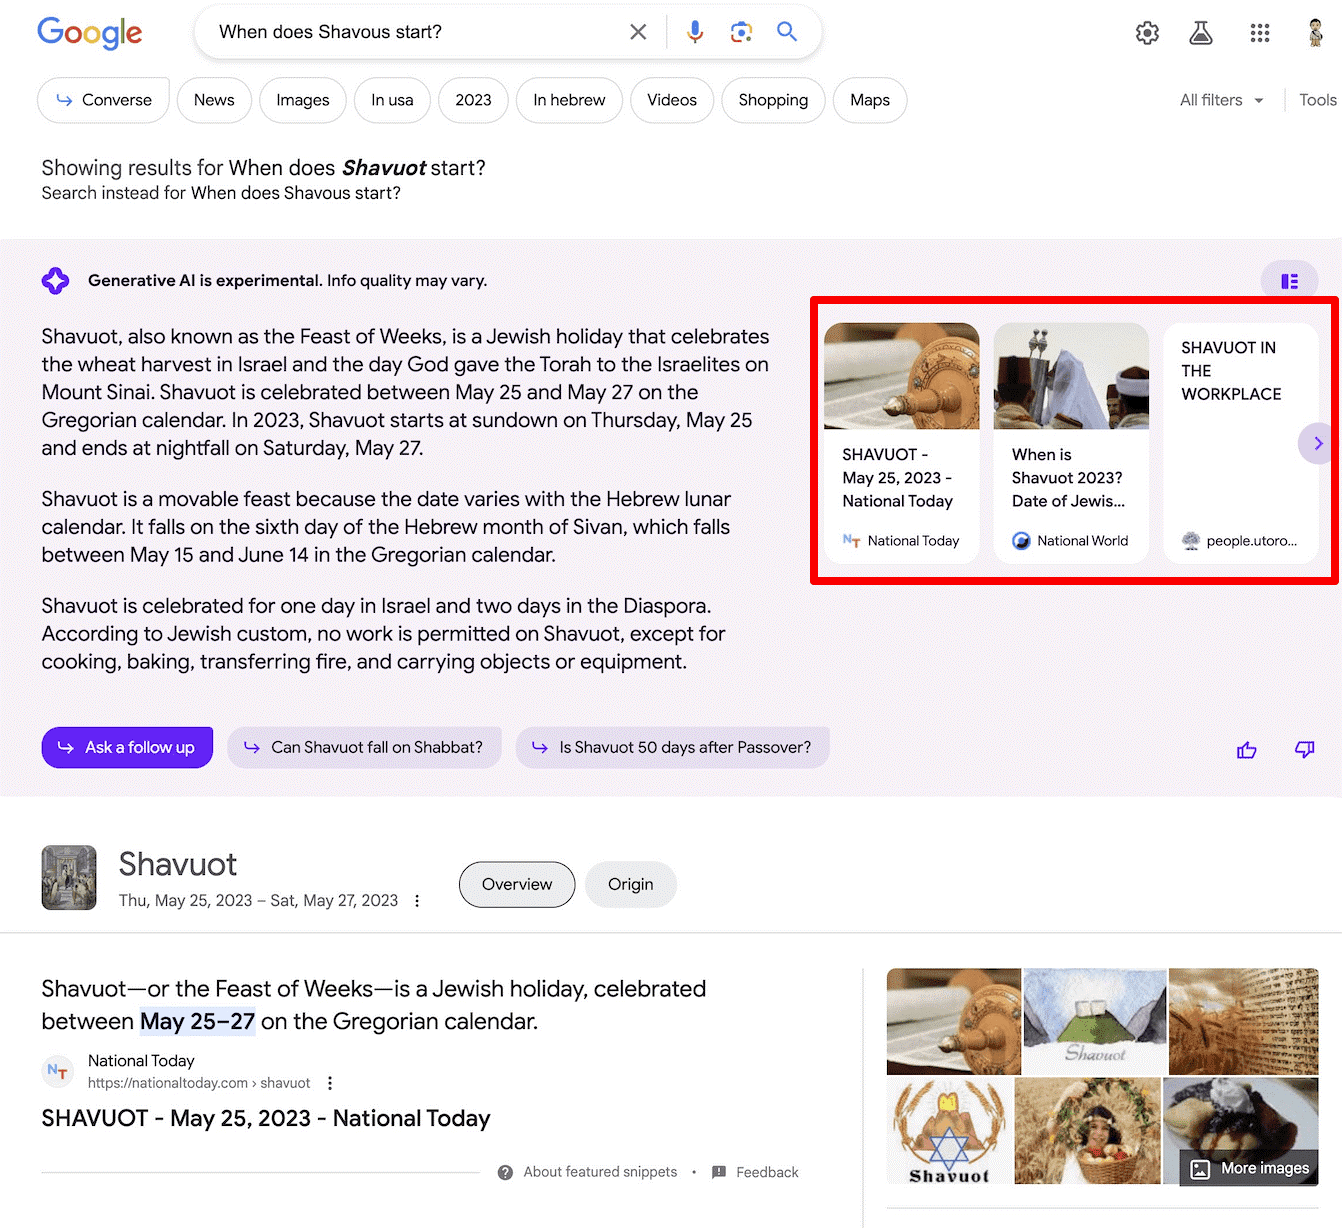The height and width of the screenshot is (1228, 1344).
Task: Open the nationaltoday.com shavuot URL
Action: click(x=199, y=1083)
